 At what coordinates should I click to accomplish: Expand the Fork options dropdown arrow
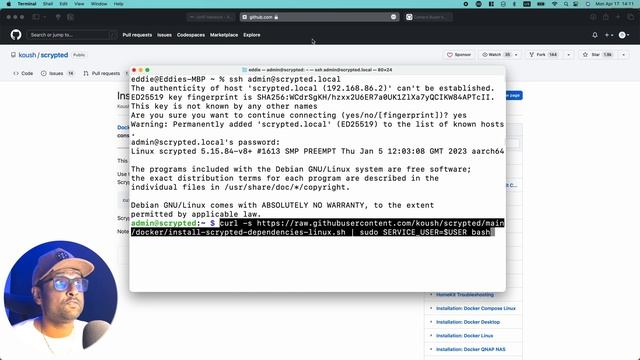pyautogui.click(x=569, y=55)
